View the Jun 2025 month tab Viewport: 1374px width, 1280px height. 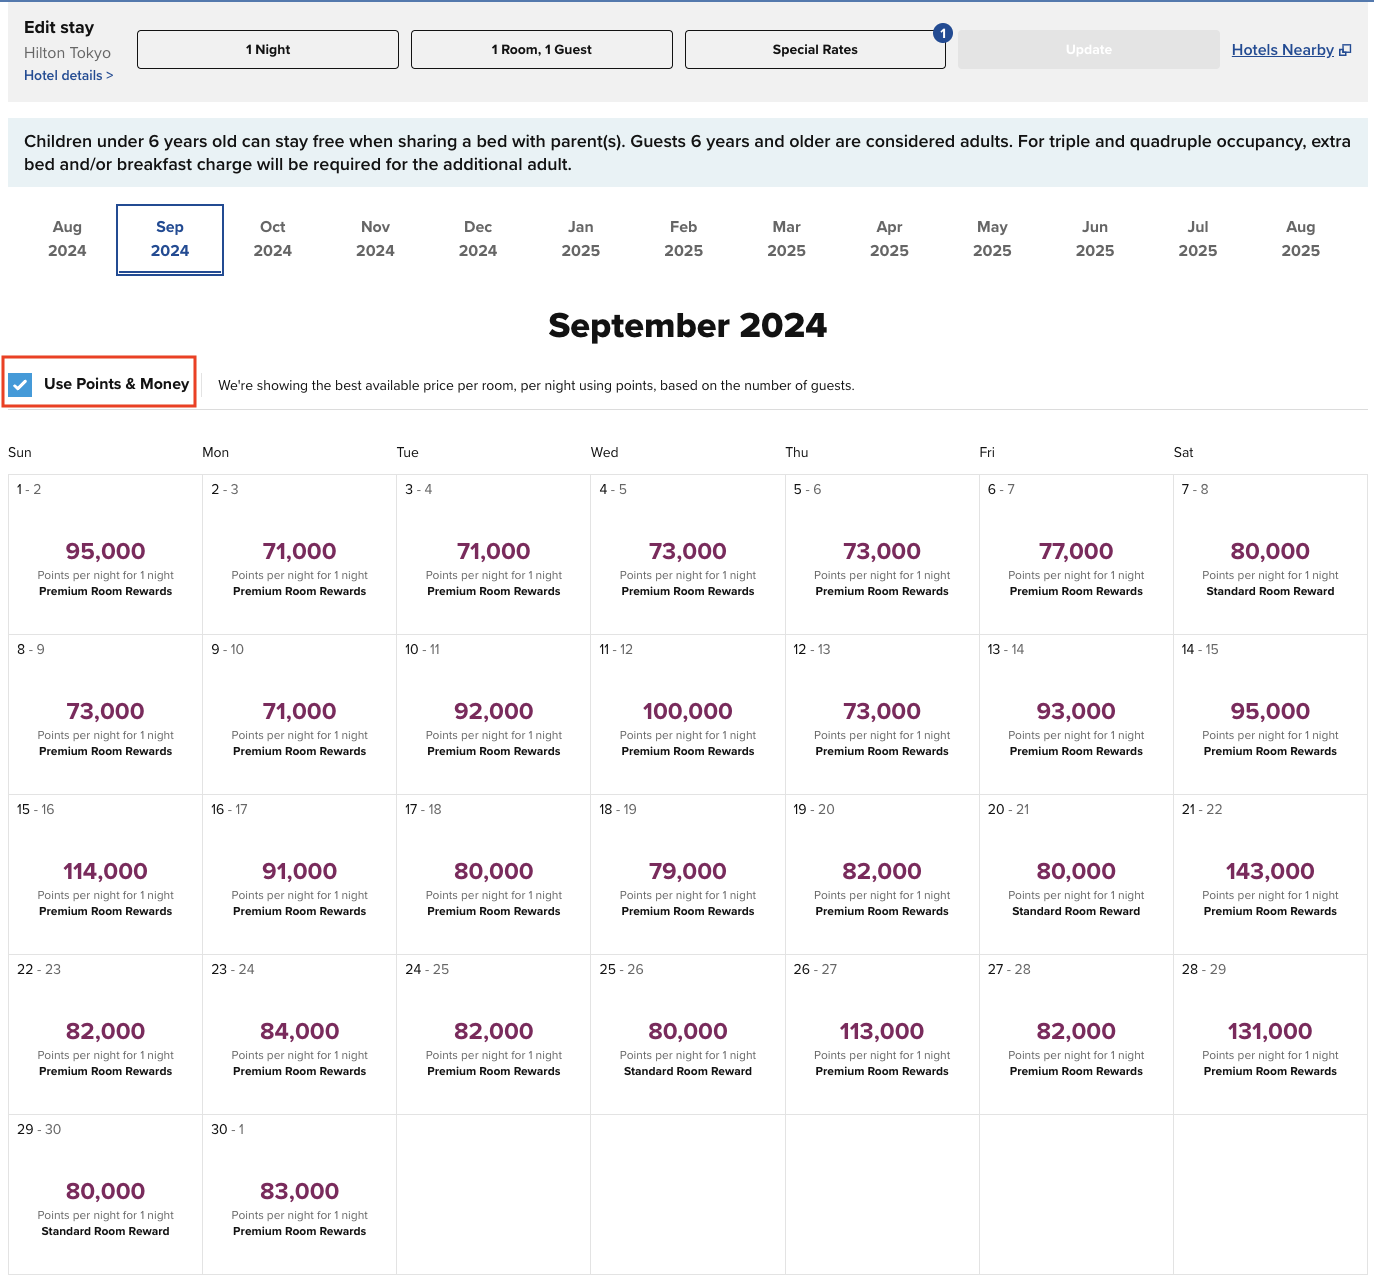(x=1094, y=239)
